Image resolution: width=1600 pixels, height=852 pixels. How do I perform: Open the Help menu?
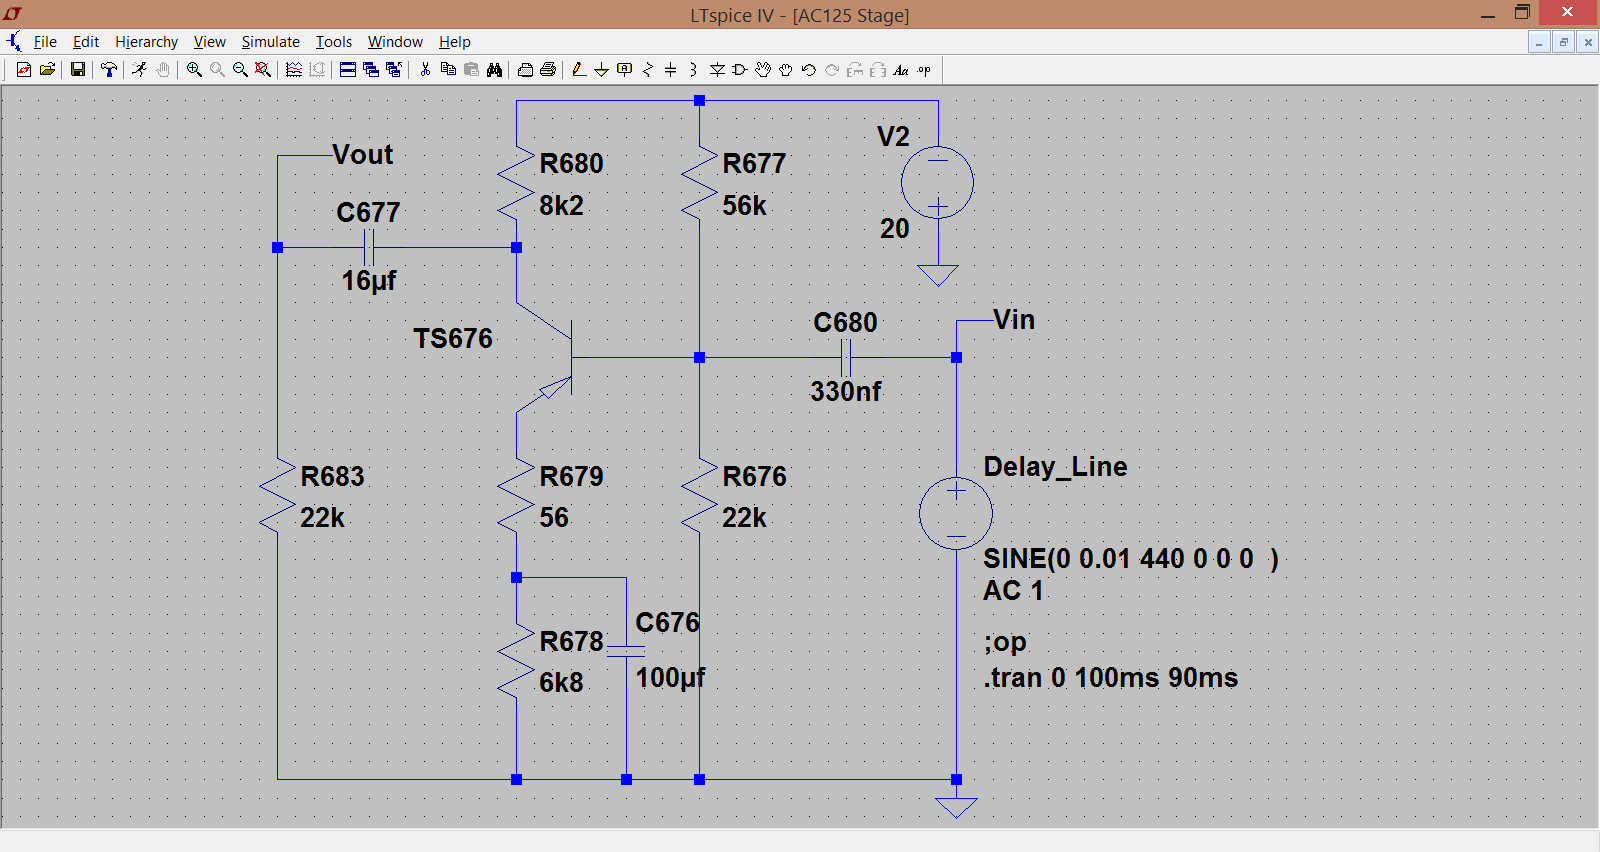[454, 41]
